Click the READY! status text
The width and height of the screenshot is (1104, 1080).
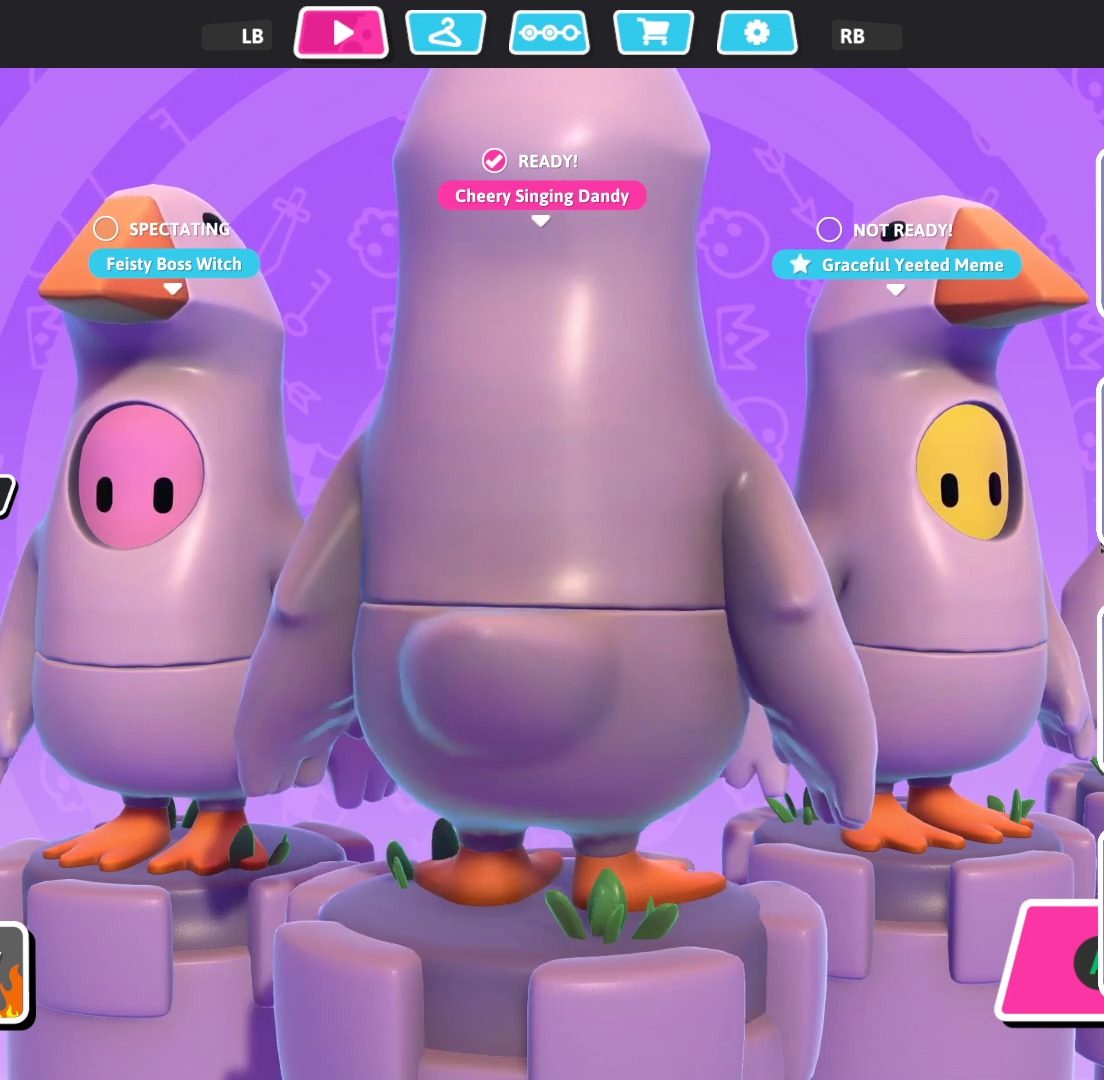[x=548, y=161]
